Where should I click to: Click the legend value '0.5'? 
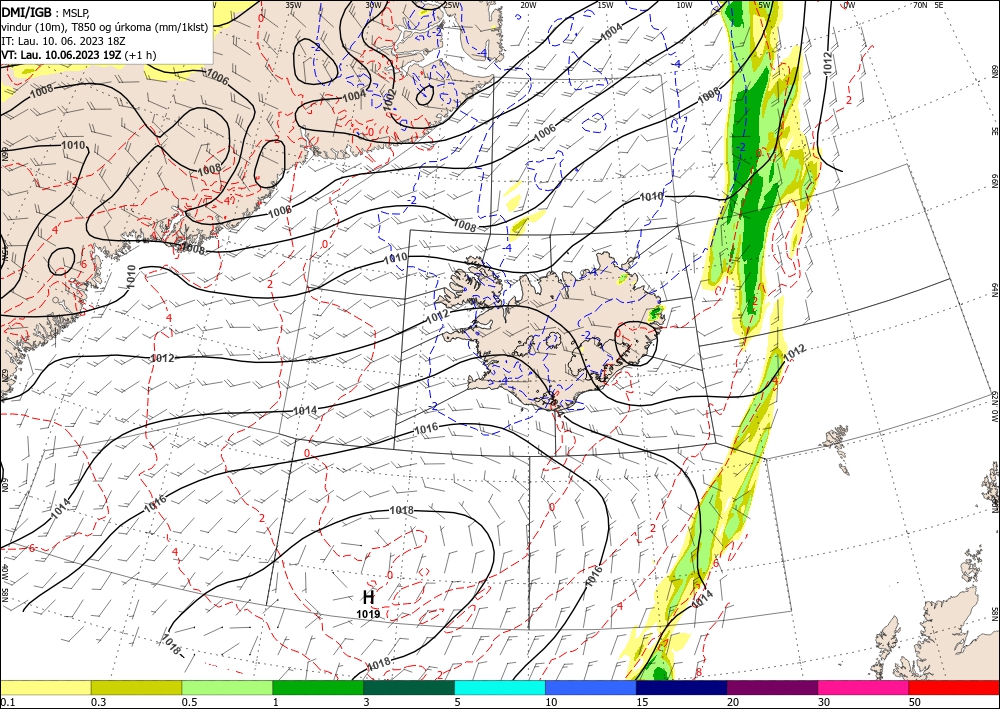(189, 702)
